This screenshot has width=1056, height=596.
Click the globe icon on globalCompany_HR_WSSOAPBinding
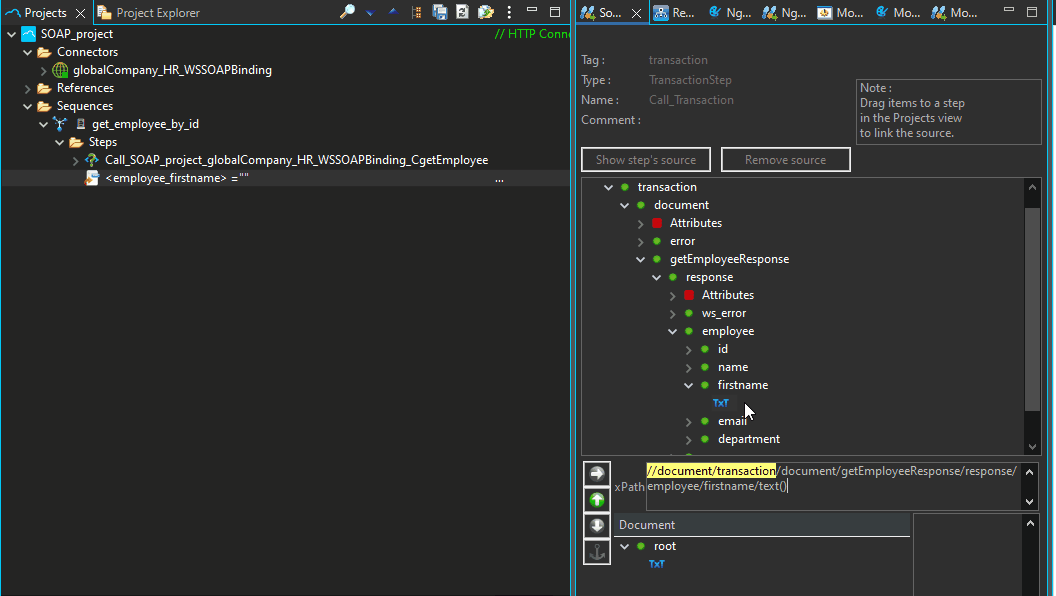coord(58,70)
